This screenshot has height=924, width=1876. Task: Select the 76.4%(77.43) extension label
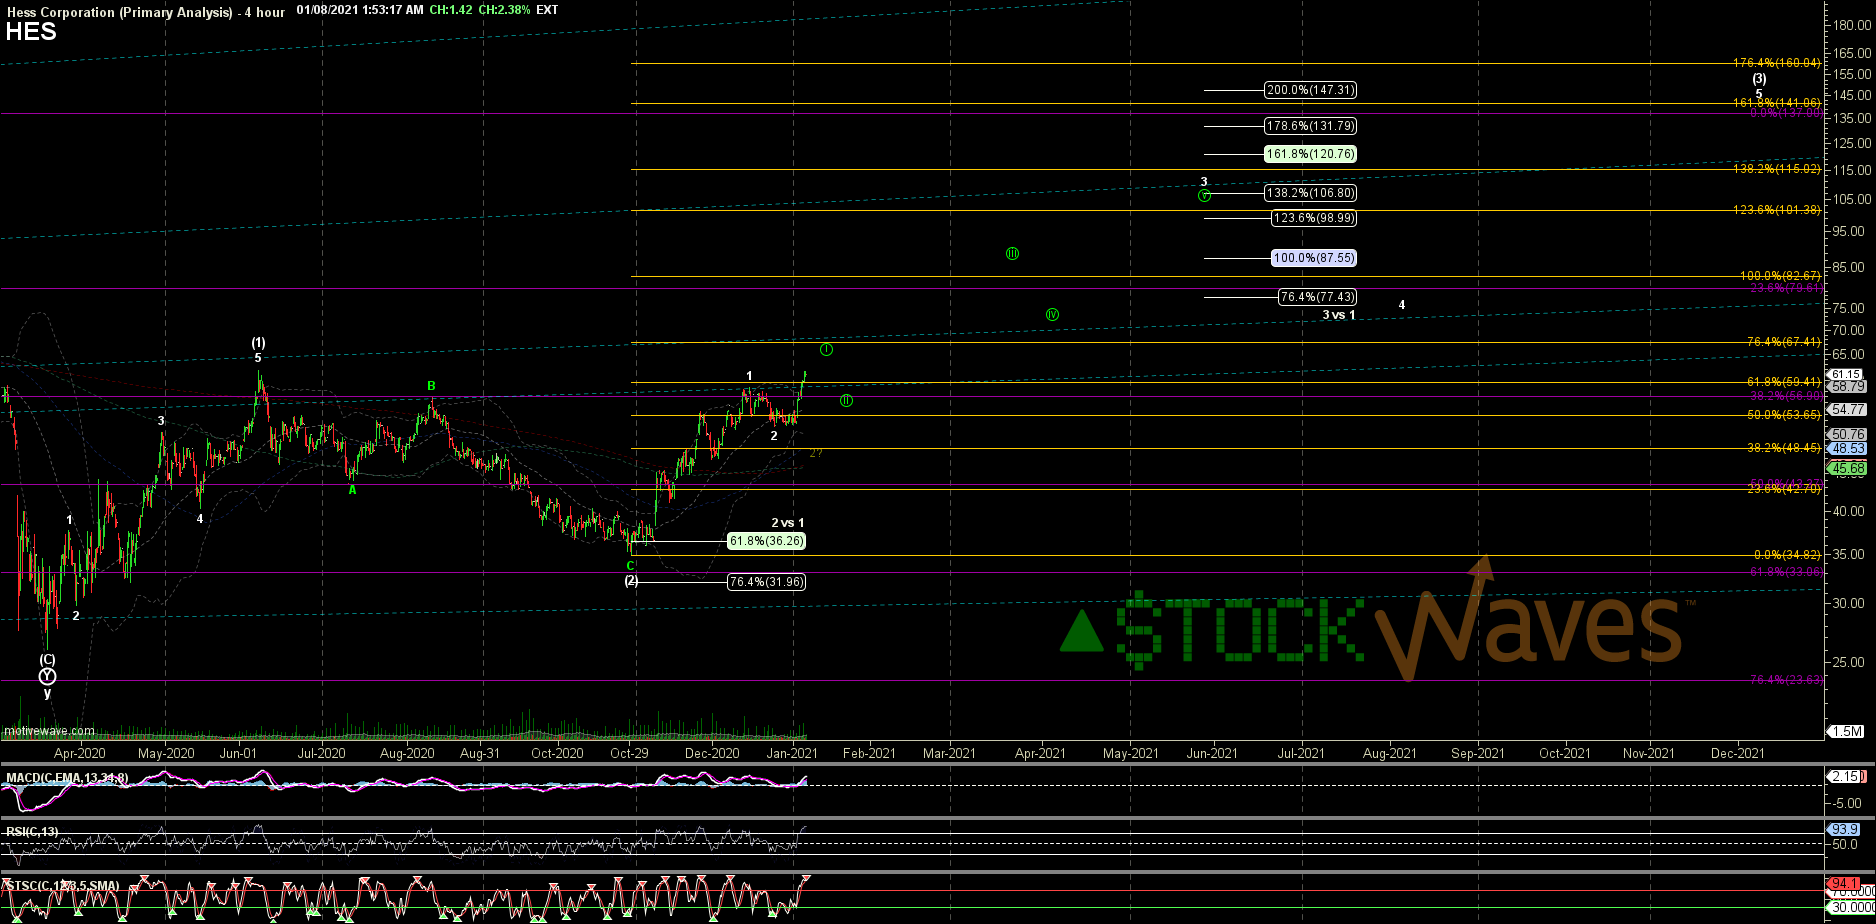[x=1318, y=297]
